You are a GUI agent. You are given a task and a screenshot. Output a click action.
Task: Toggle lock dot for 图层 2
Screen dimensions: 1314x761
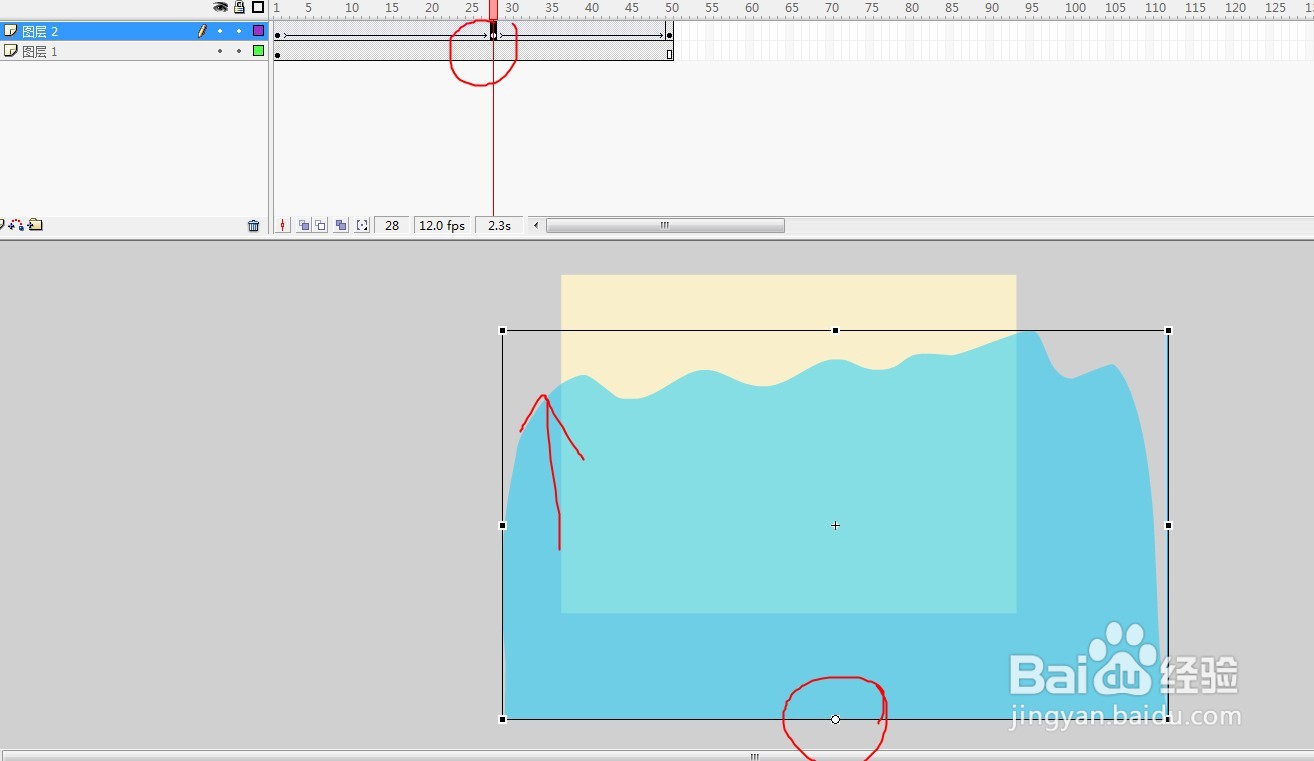(239, 31)
